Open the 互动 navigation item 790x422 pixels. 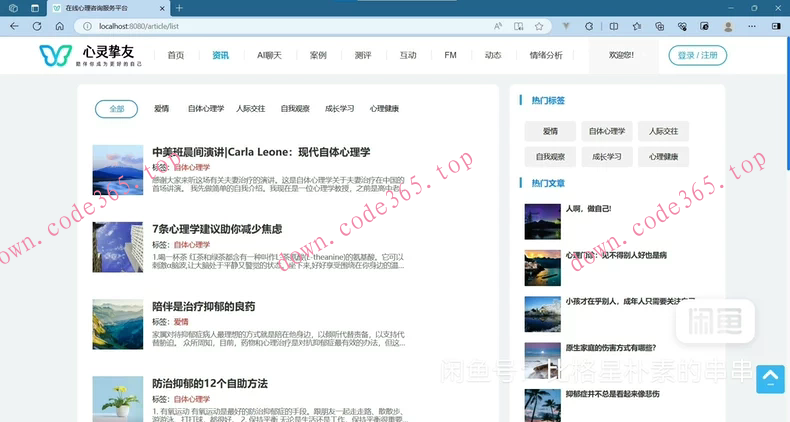(x=408, y=55)
